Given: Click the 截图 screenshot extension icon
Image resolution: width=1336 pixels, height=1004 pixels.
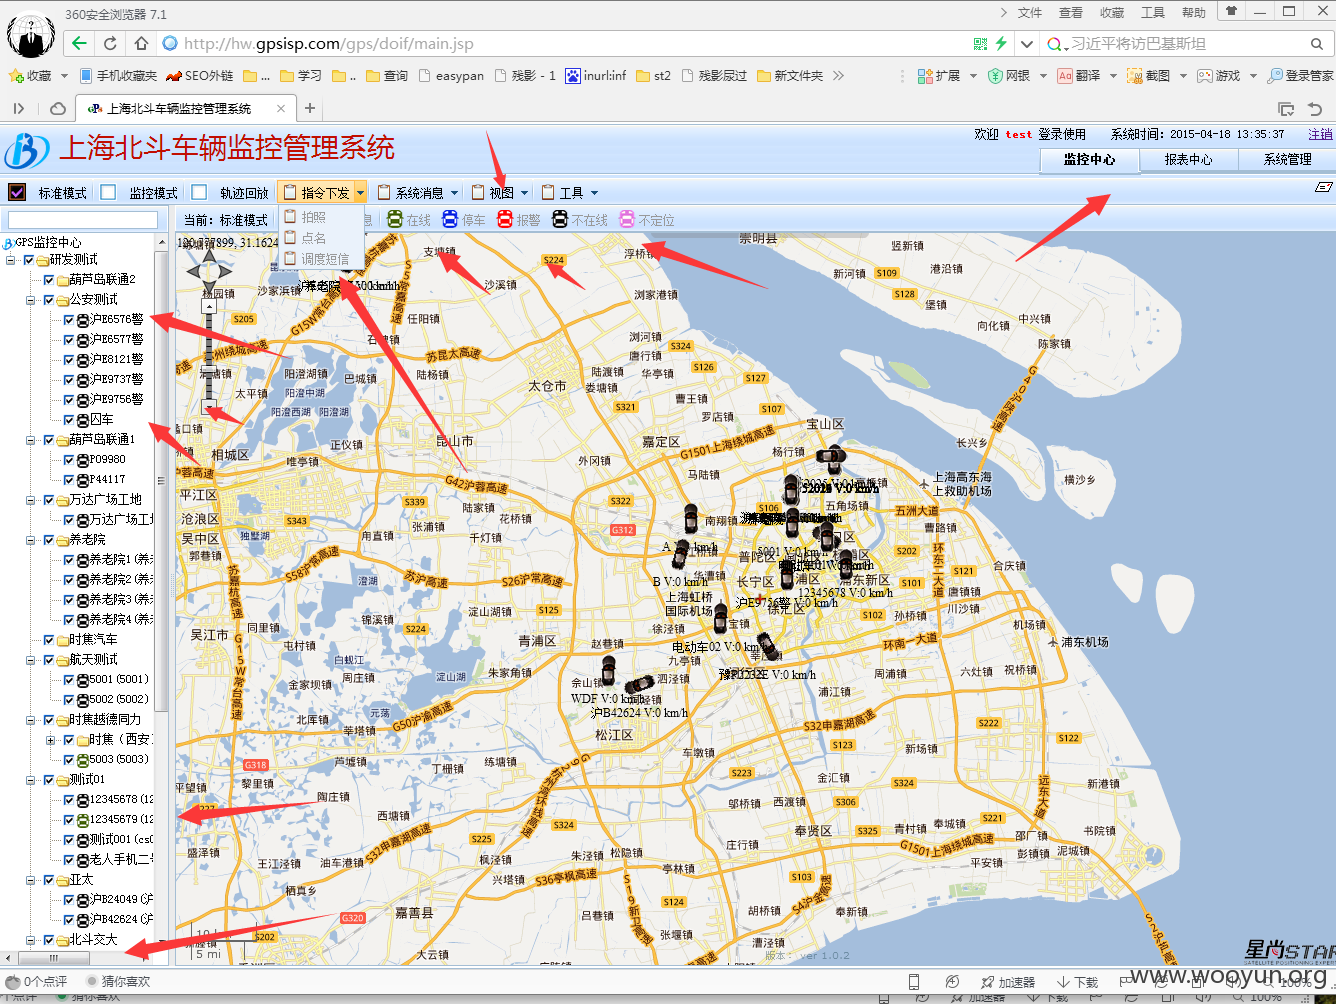Looking at the screenshot, I should tap(1135, 76).
